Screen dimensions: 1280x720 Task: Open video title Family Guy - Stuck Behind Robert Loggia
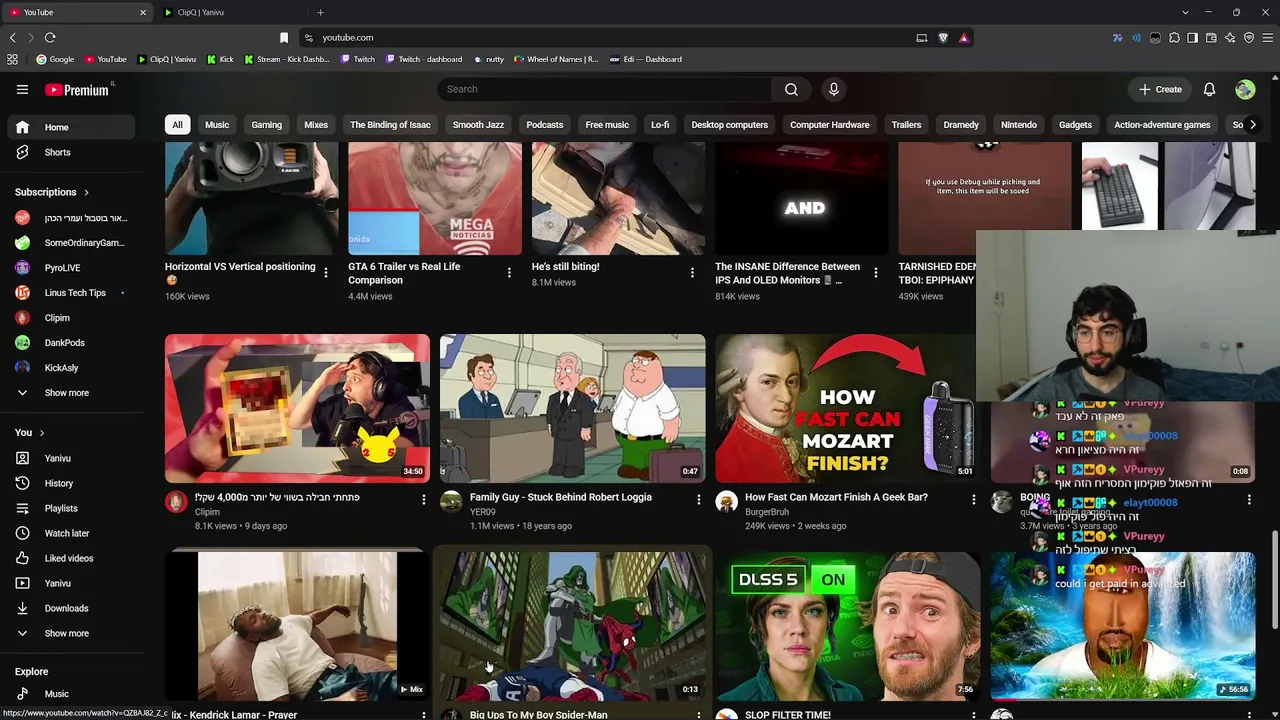(x=561, y=497)
